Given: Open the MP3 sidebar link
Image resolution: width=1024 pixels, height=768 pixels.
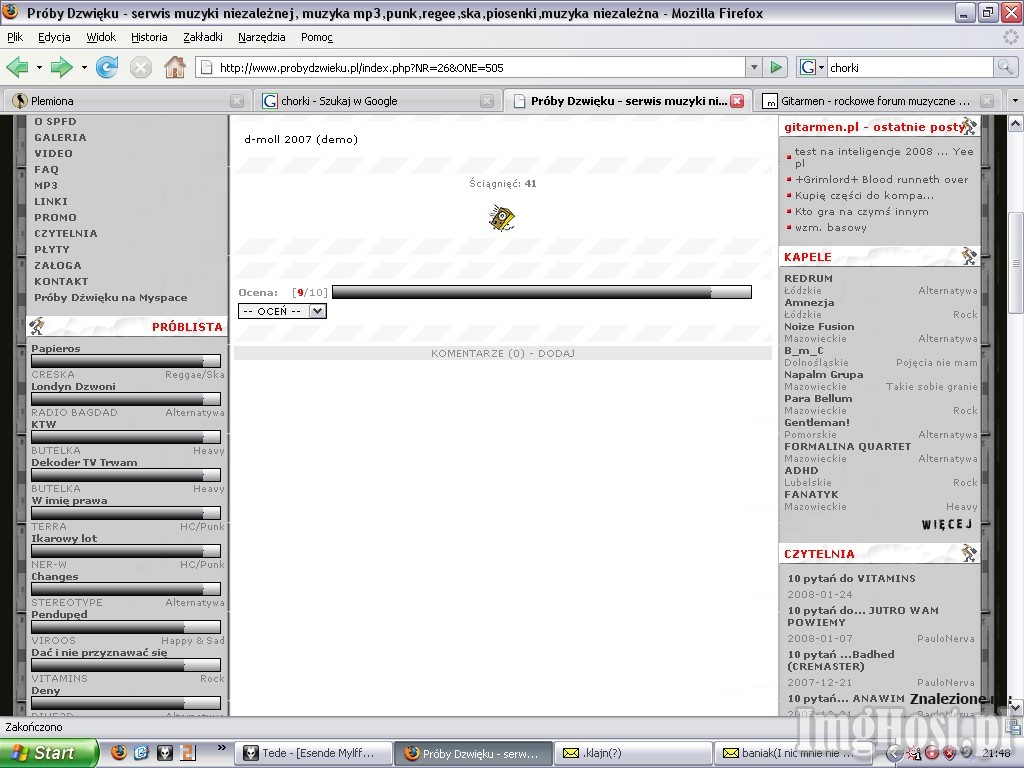Looking at the screenshot, I should point(46,185).
